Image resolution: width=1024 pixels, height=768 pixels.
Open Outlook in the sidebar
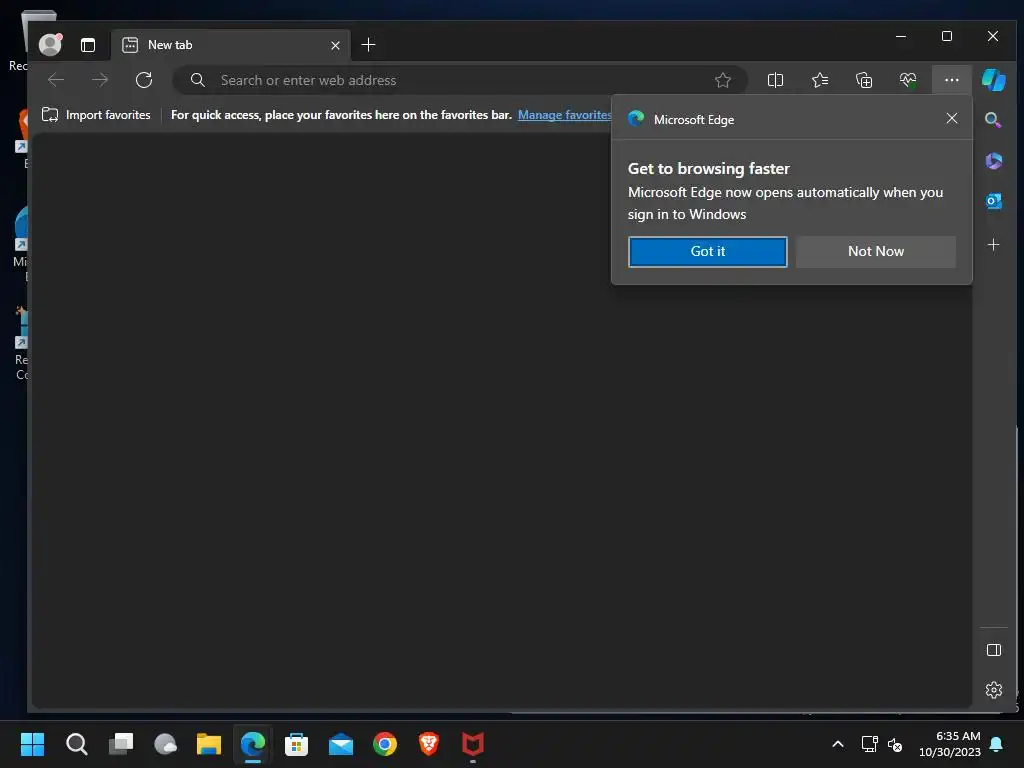(x=993, y=201)
